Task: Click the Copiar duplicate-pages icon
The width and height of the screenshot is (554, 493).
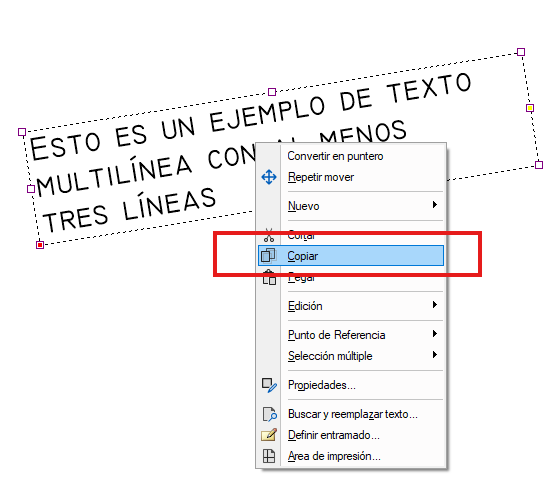Action: click(x=269, y=256)
